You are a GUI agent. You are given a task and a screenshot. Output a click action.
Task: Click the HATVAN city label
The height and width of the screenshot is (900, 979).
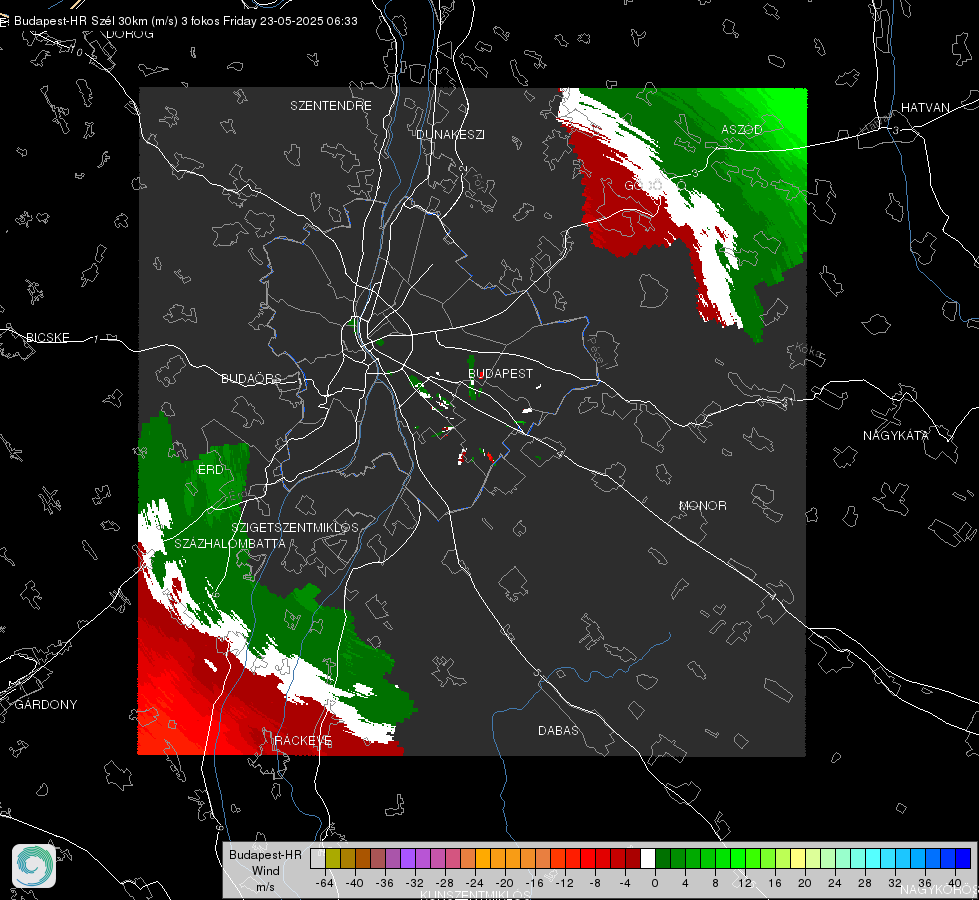[925, 107]
